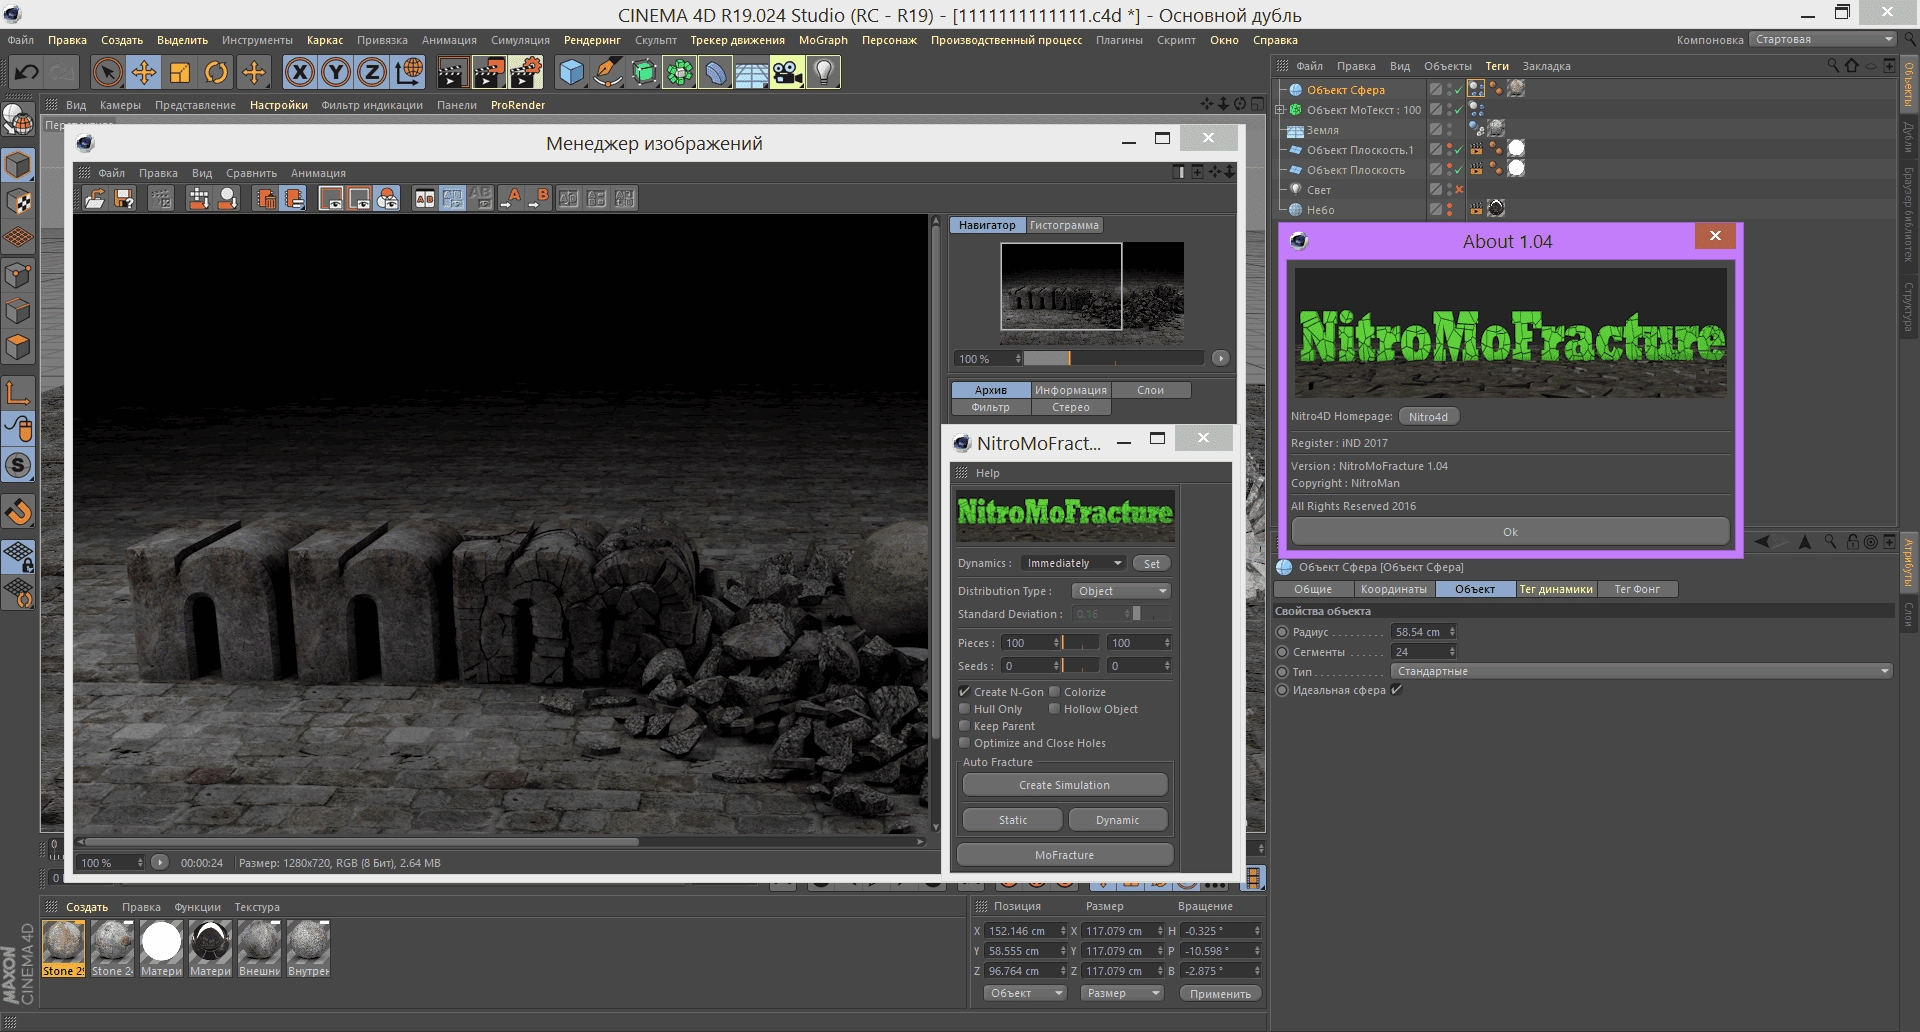
Task: Toggle Z axis lock
Action: click(x=372, y=72)
